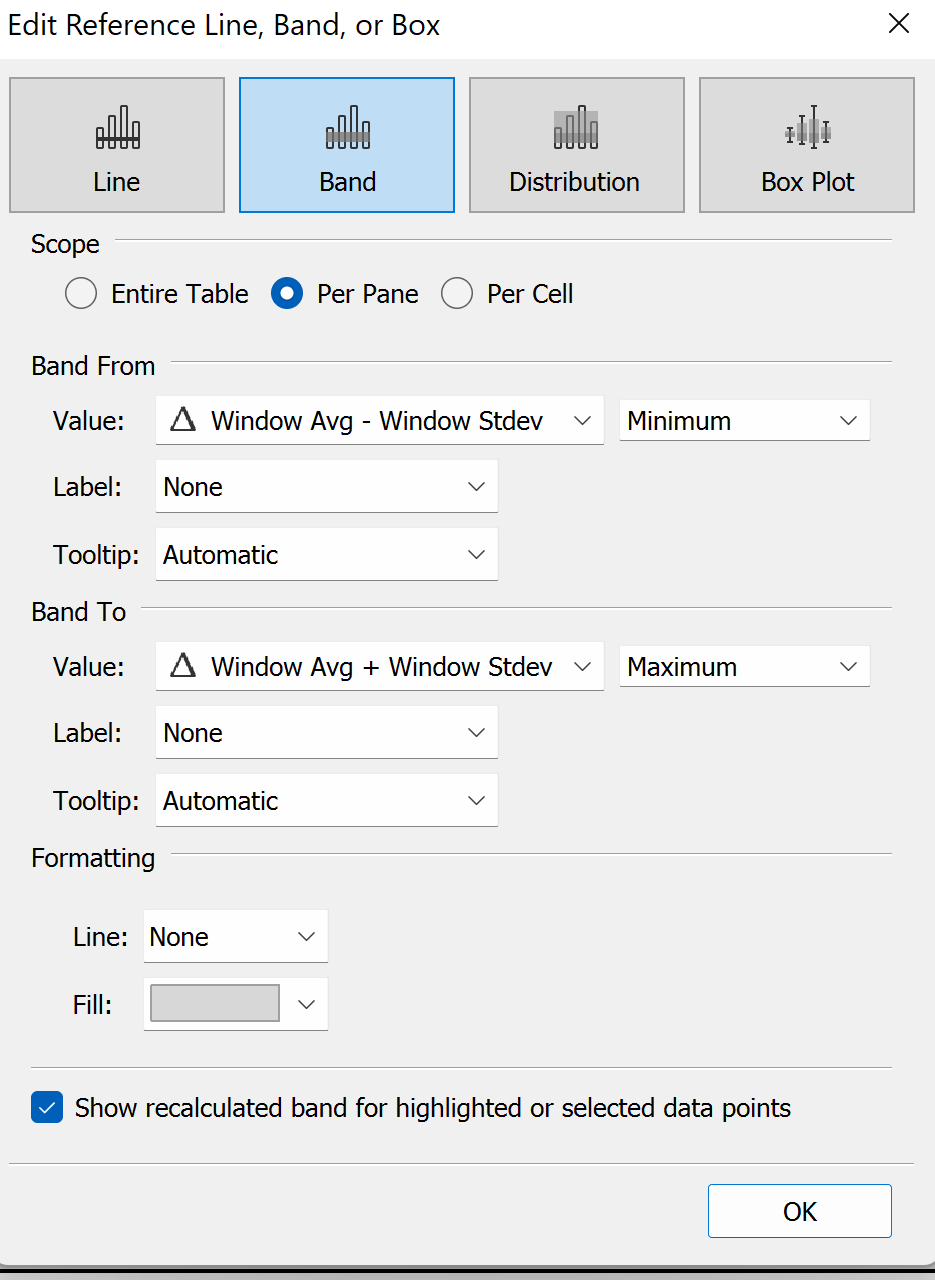Click the OK button
This screenshot has width=935, height=1280.
tap(799, 1211)
